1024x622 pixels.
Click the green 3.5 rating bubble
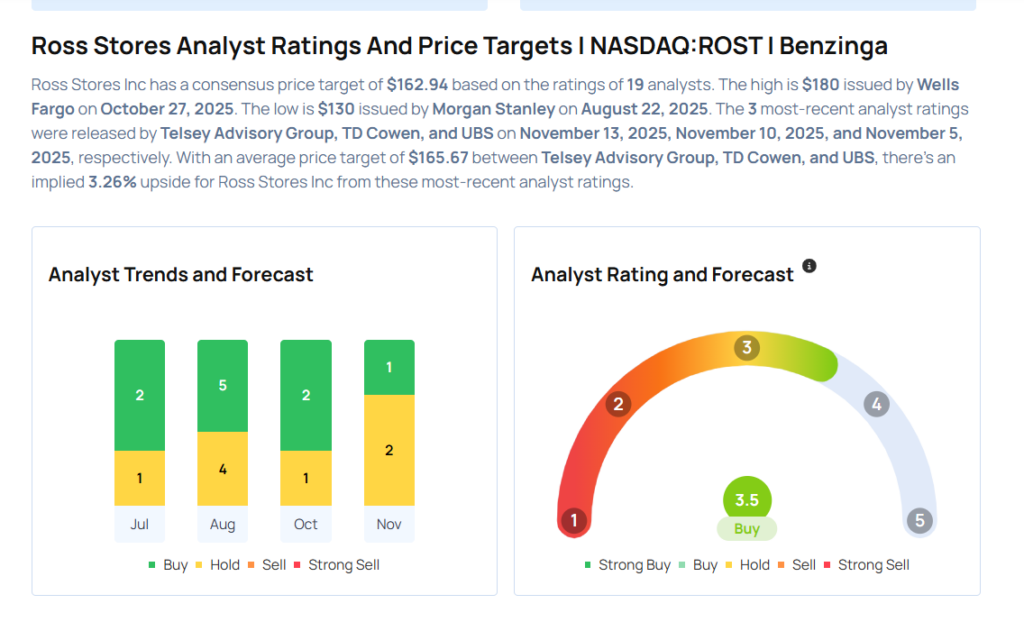pos(747,500)
